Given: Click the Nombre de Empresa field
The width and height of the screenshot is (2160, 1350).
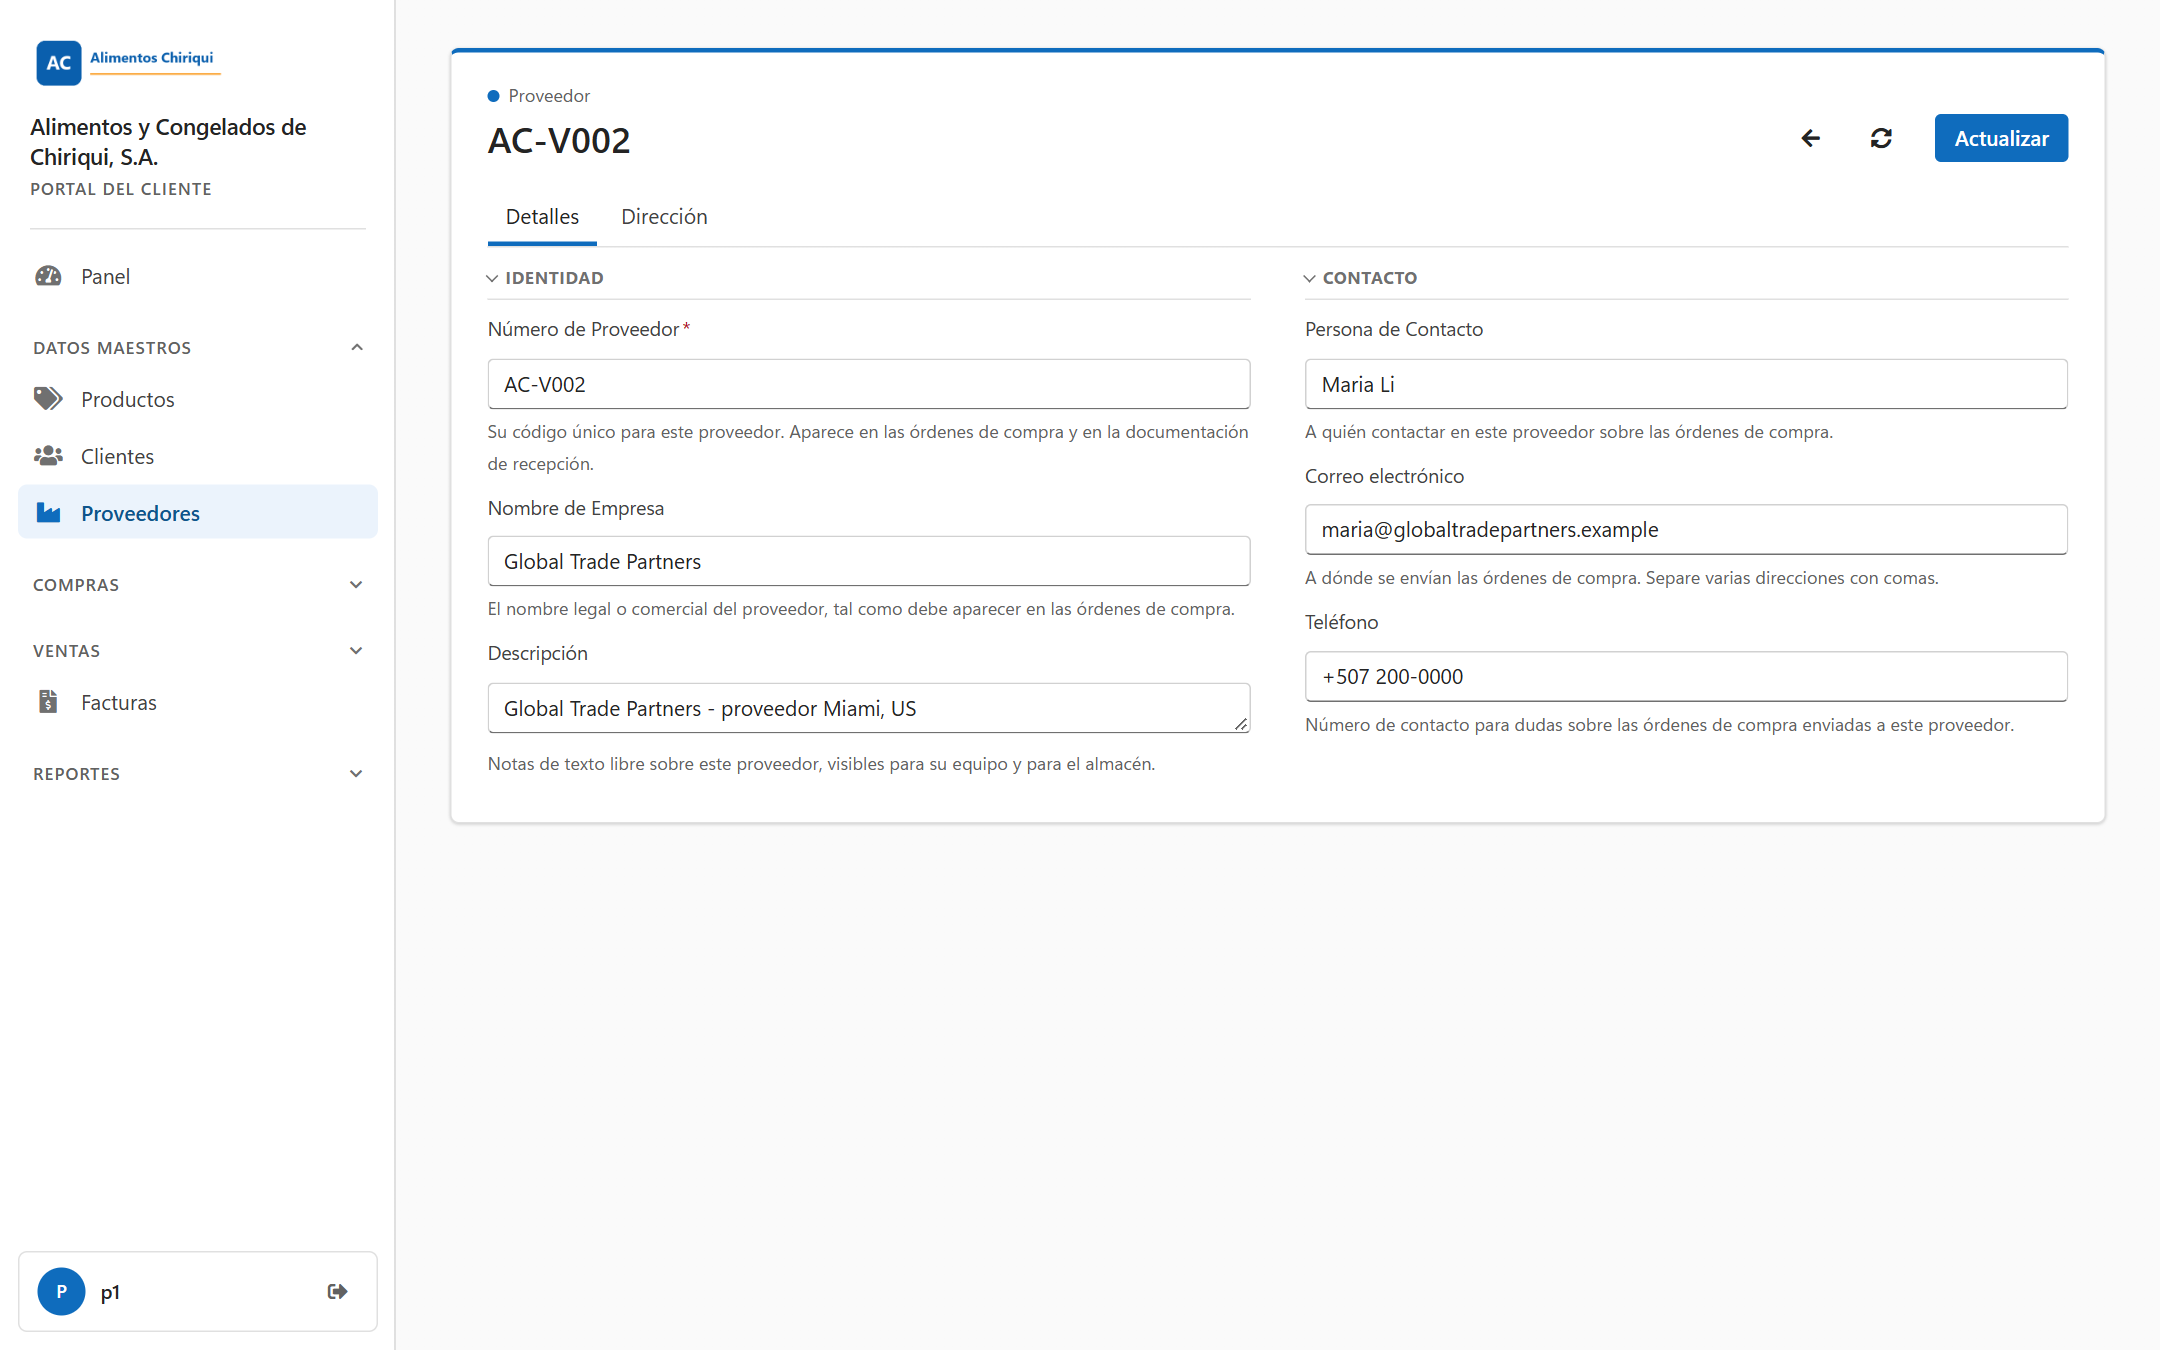Looking at the screenshot, I should coord(869,561).
